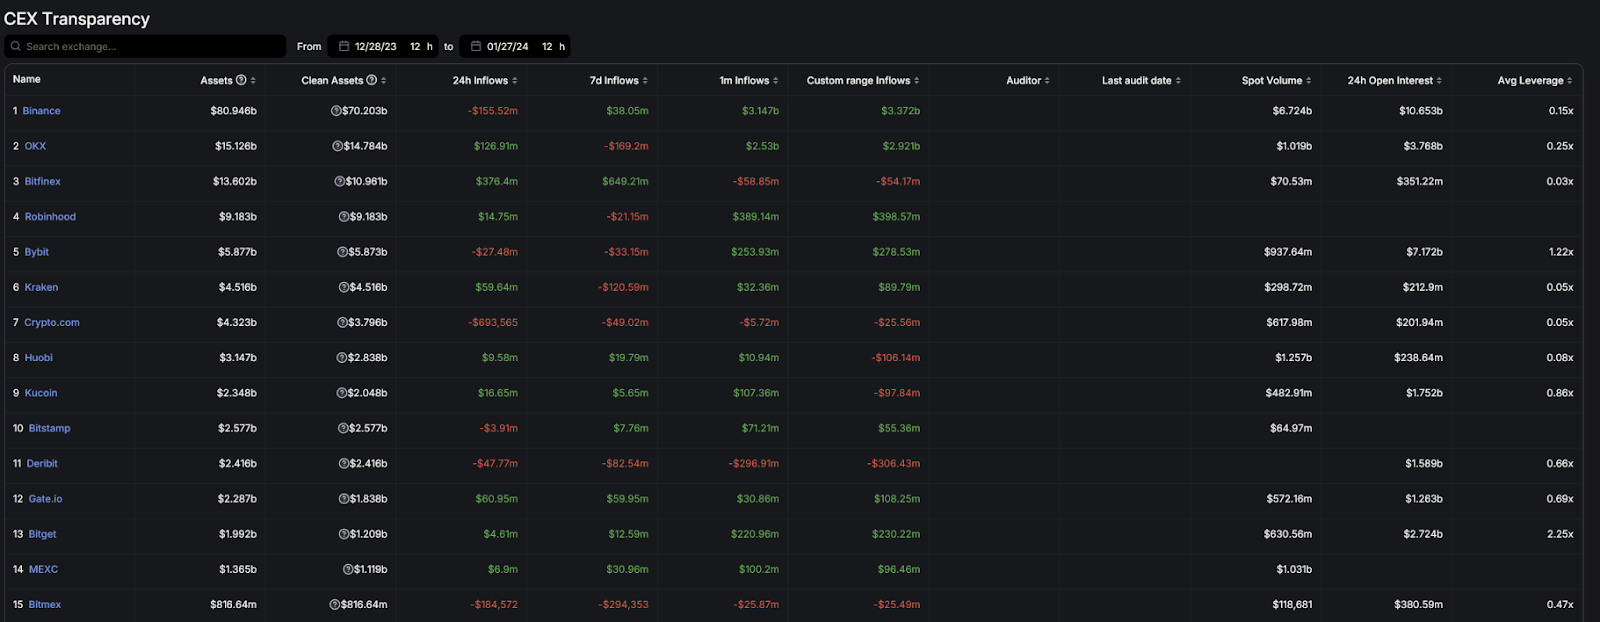Click info icon beside Huobi $2.838b clean assets
This screenshot has width=1600, height=622.
point(341,358)
